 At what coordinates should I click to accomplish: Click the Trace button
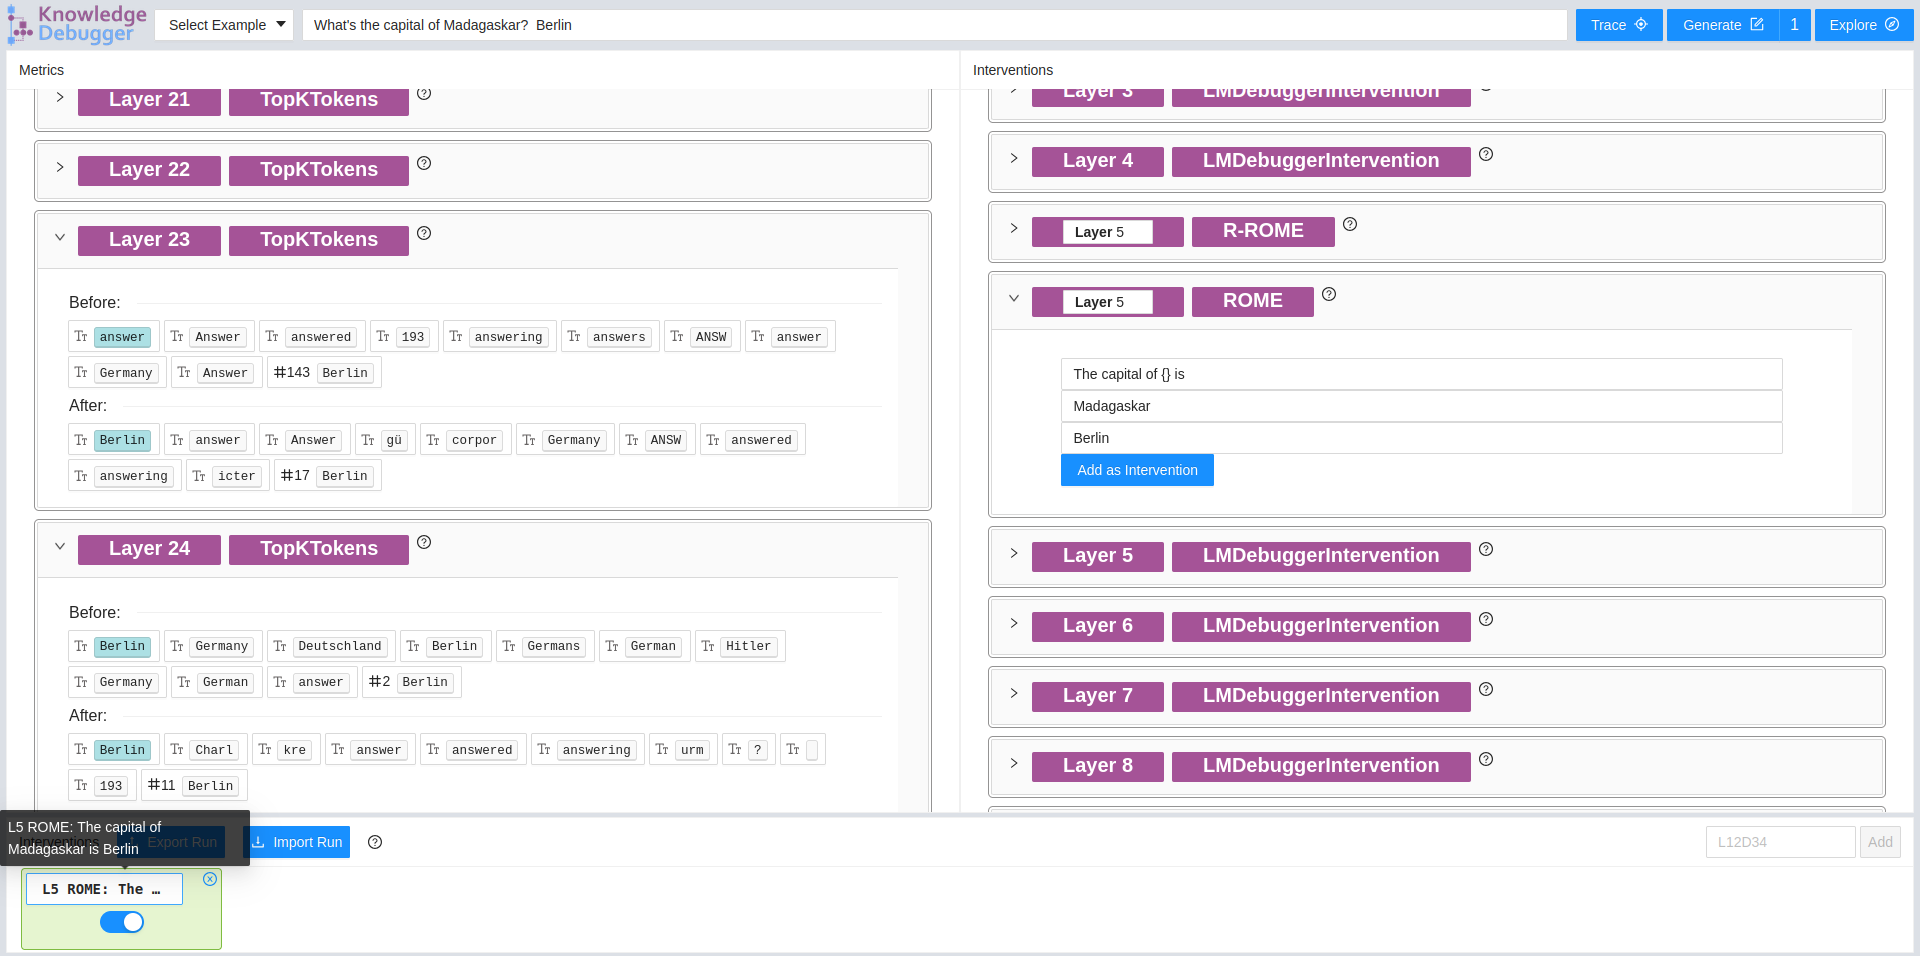[x=1619, y=25]
